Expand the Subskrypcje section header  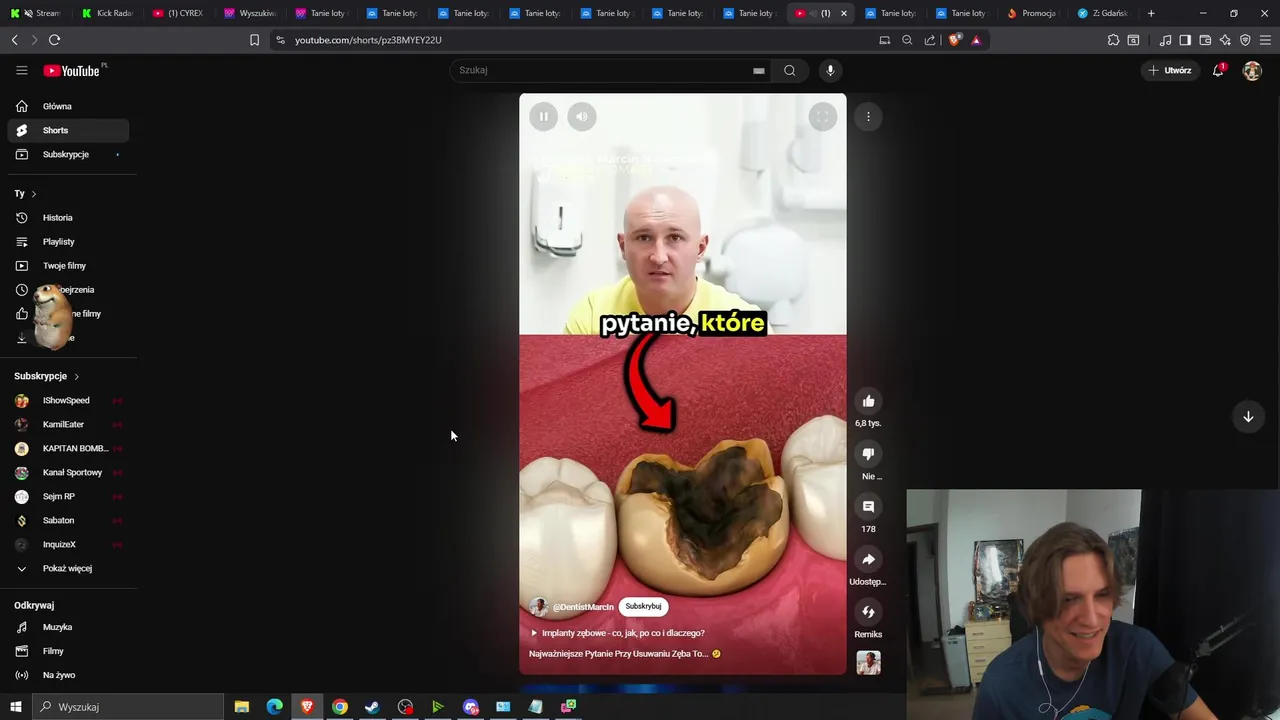47,376
